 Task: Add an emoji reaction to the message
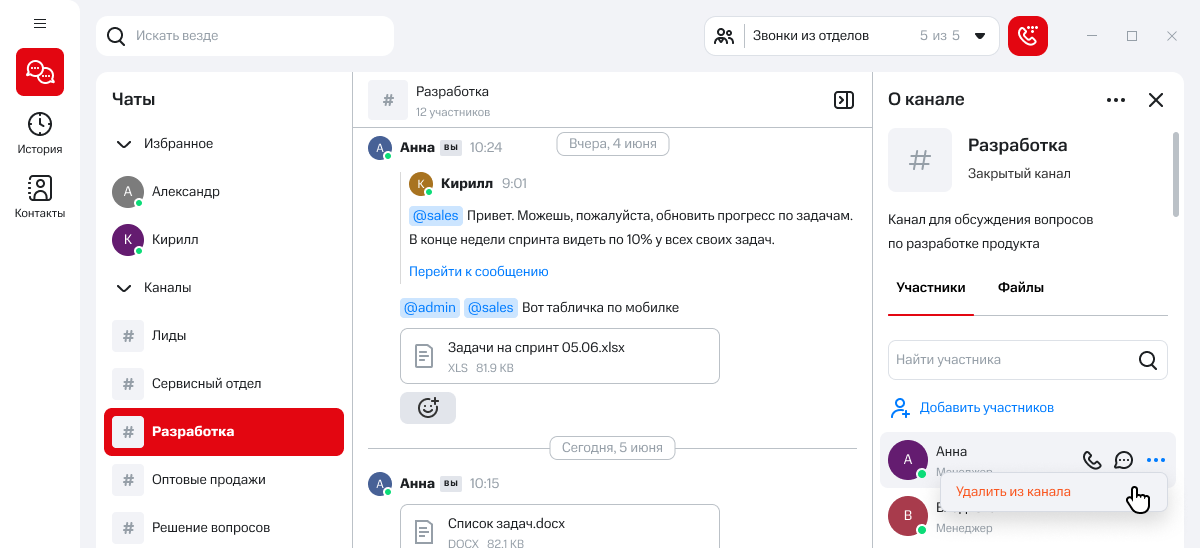[x=428, y=408]
